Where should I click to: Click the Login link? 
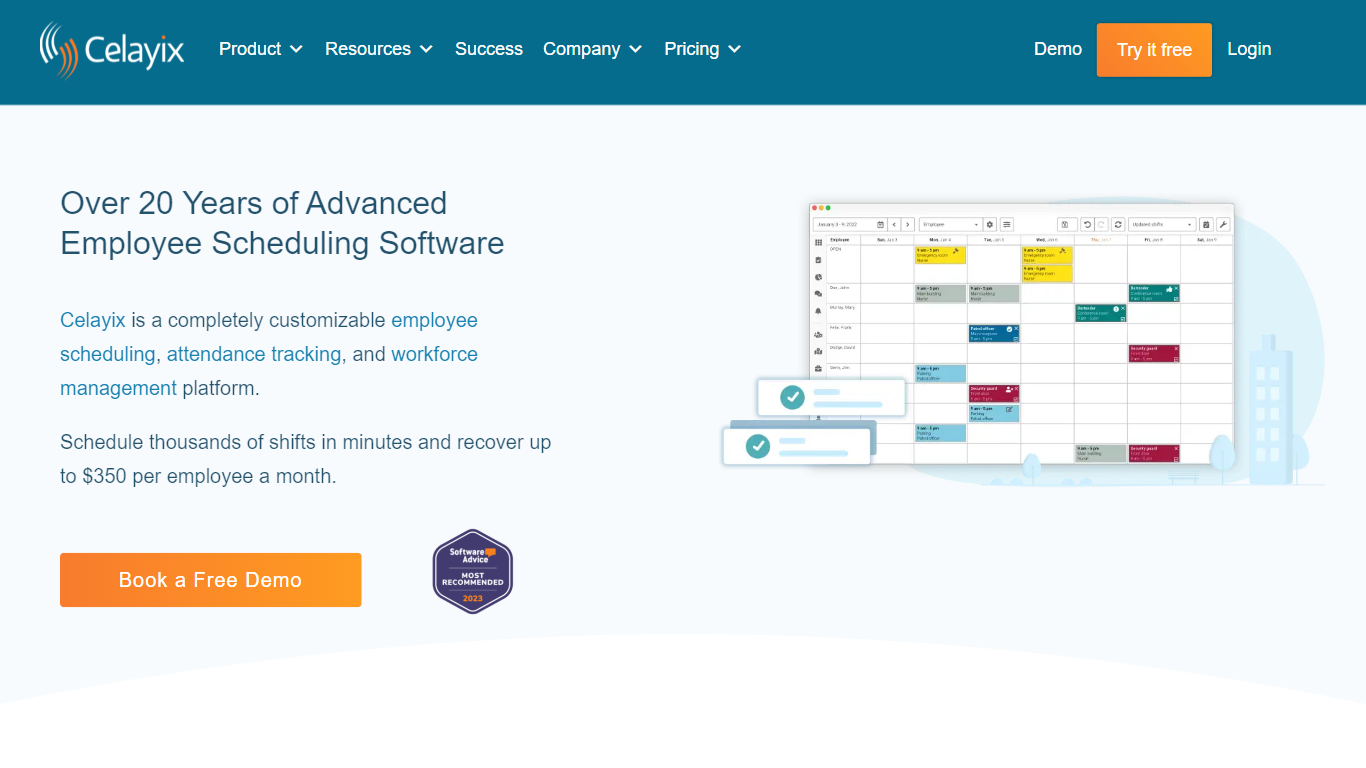pos(1248,49)
